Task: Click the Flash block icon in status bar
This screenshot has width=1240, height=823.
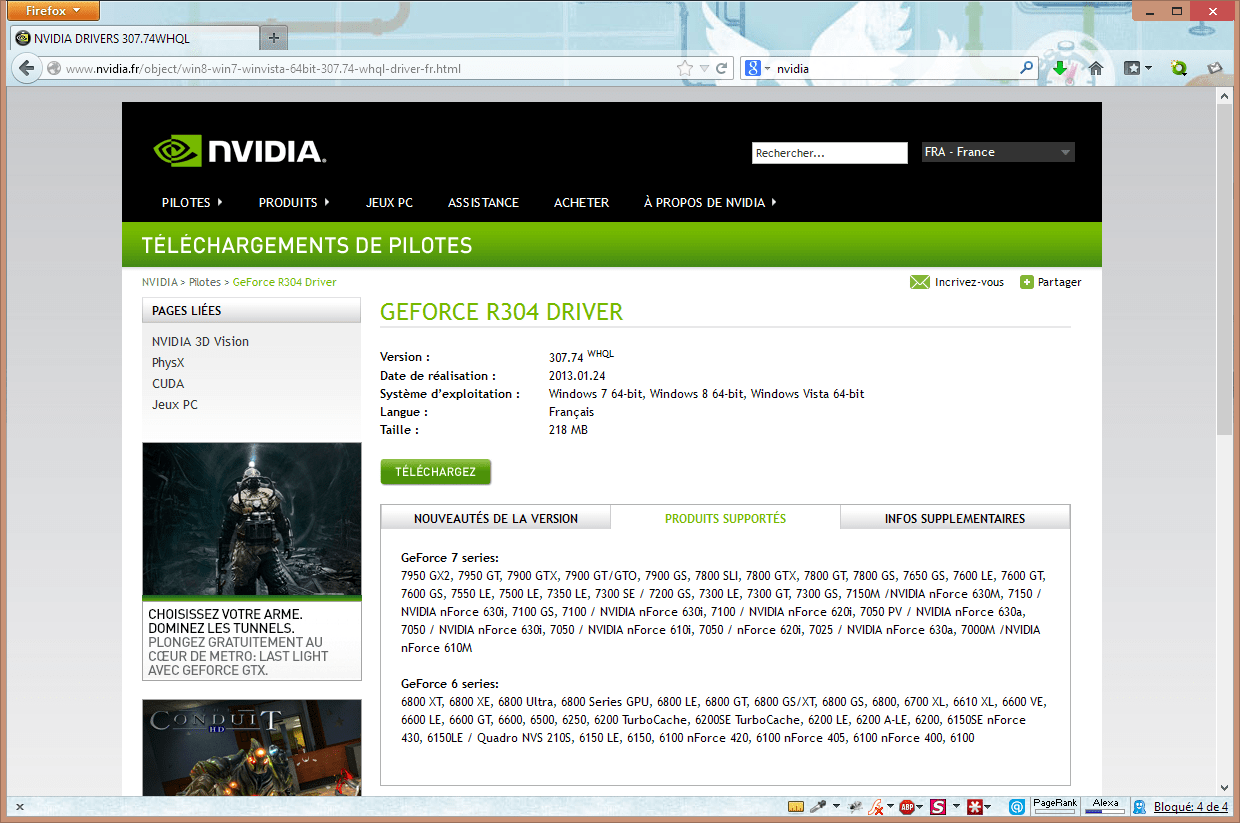Action: (x=876, y=806)
